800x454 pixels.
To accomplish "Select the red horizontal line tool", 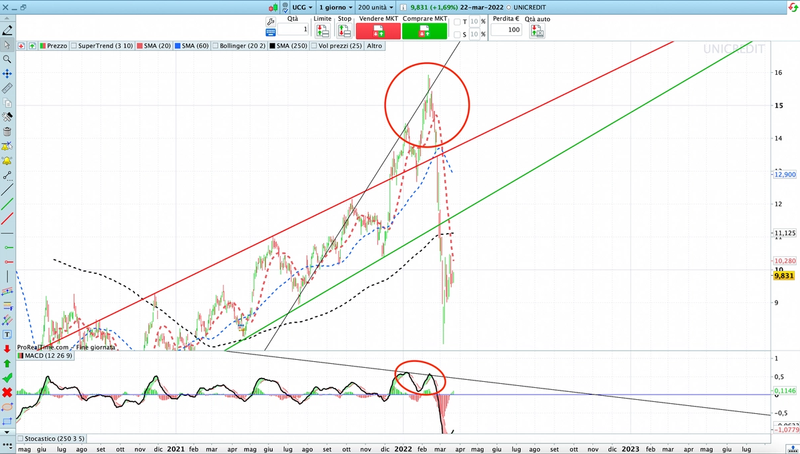I will click(7, 262).
